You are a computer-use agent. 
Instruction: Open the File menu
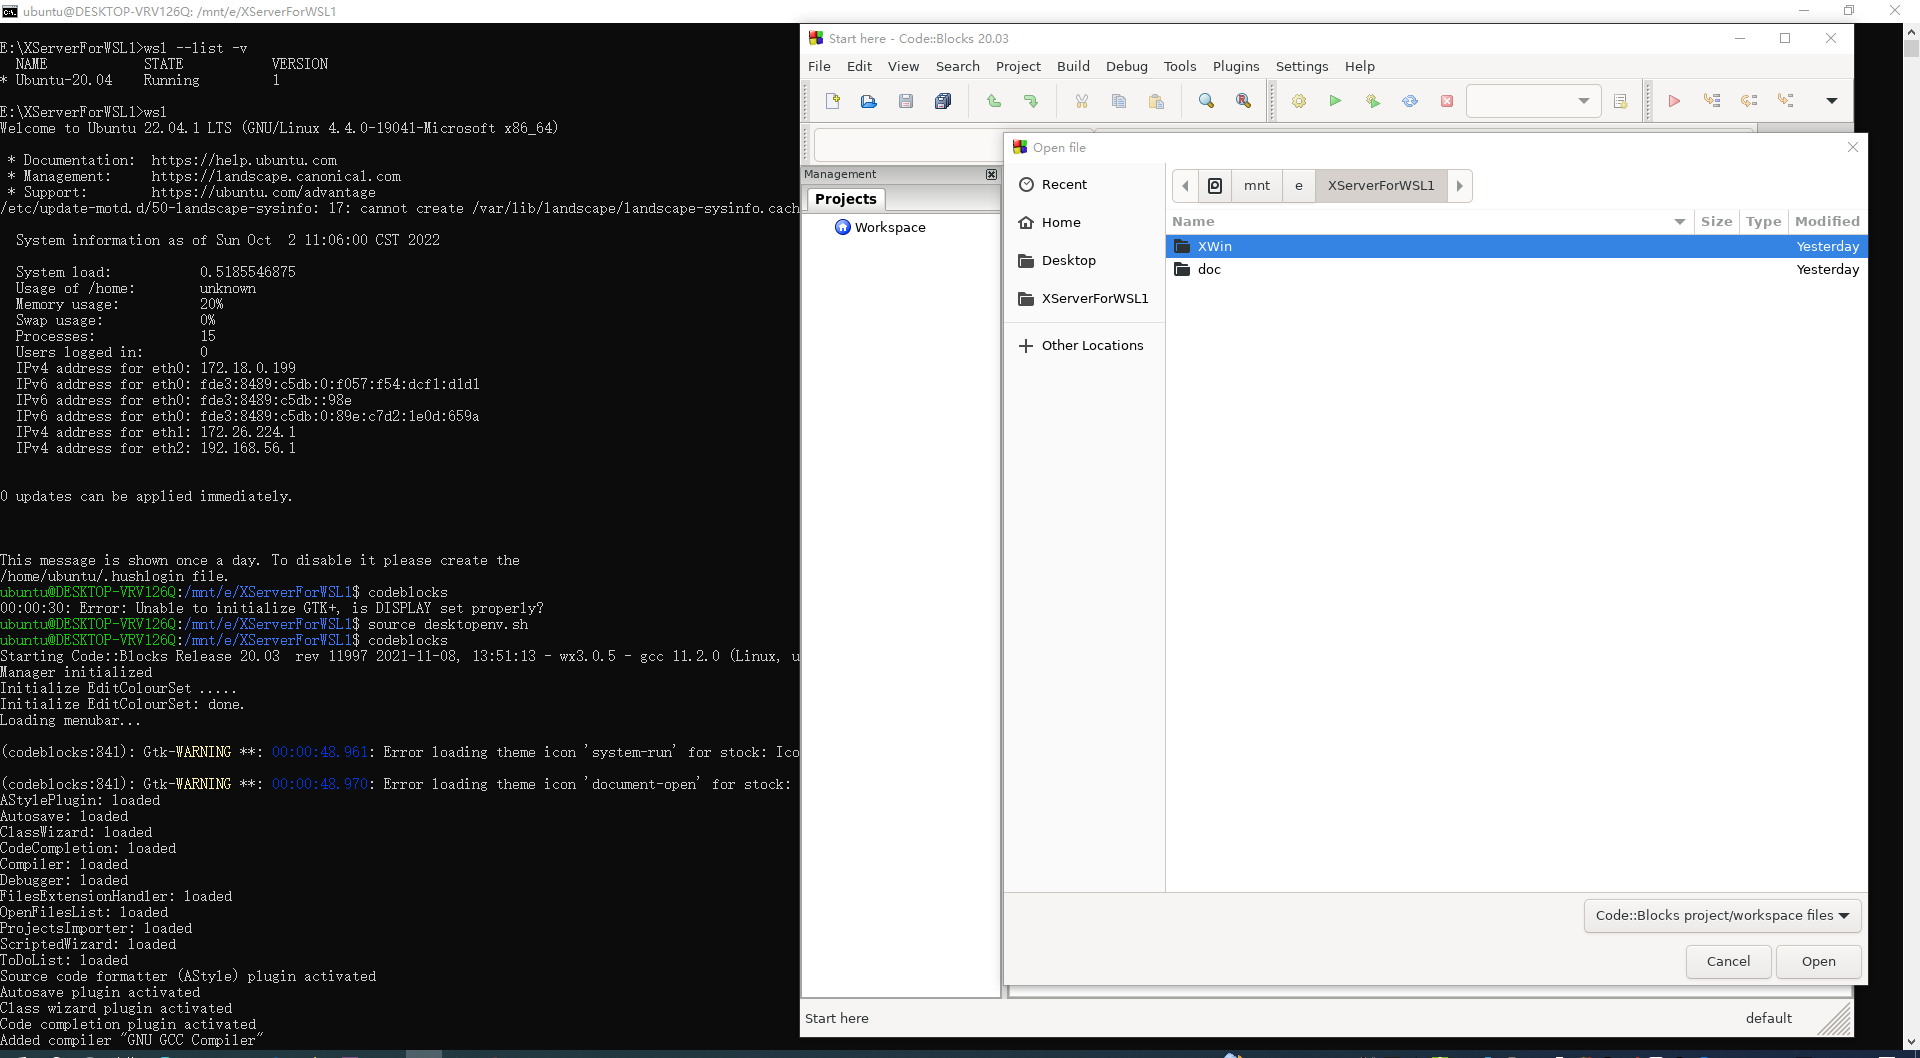click(819, 66)
